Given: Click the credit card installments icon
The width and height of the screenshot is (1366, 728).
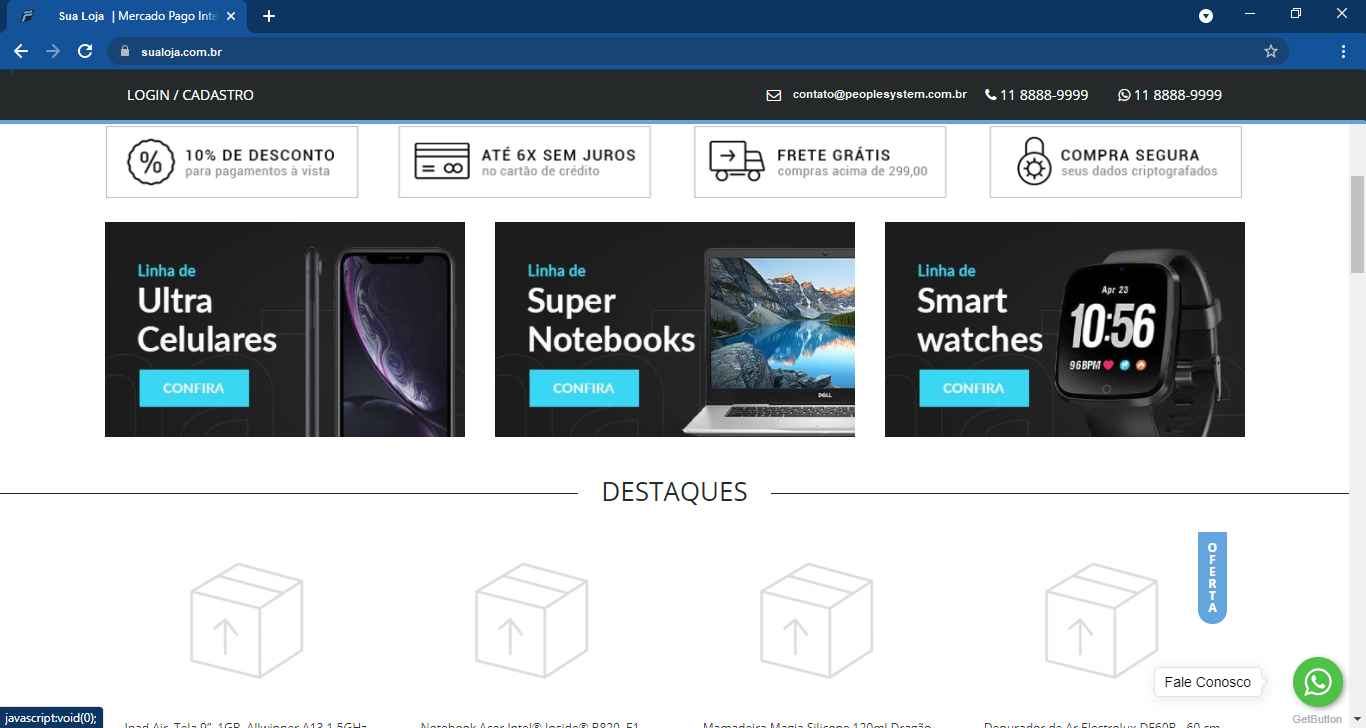Looking at the screenshot, I should (442, 162).
